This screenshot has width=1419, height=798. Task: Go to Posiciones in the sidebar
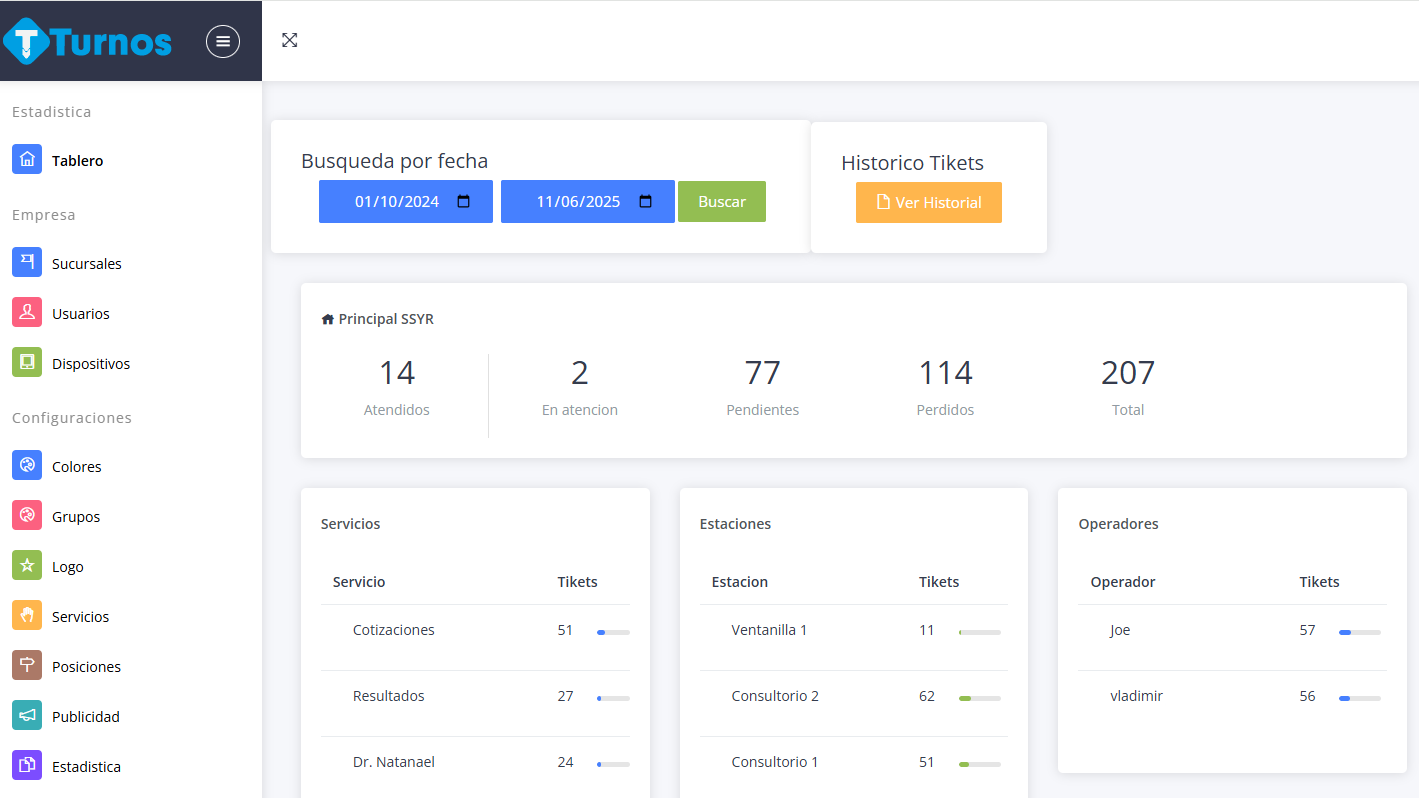[86, 667]
